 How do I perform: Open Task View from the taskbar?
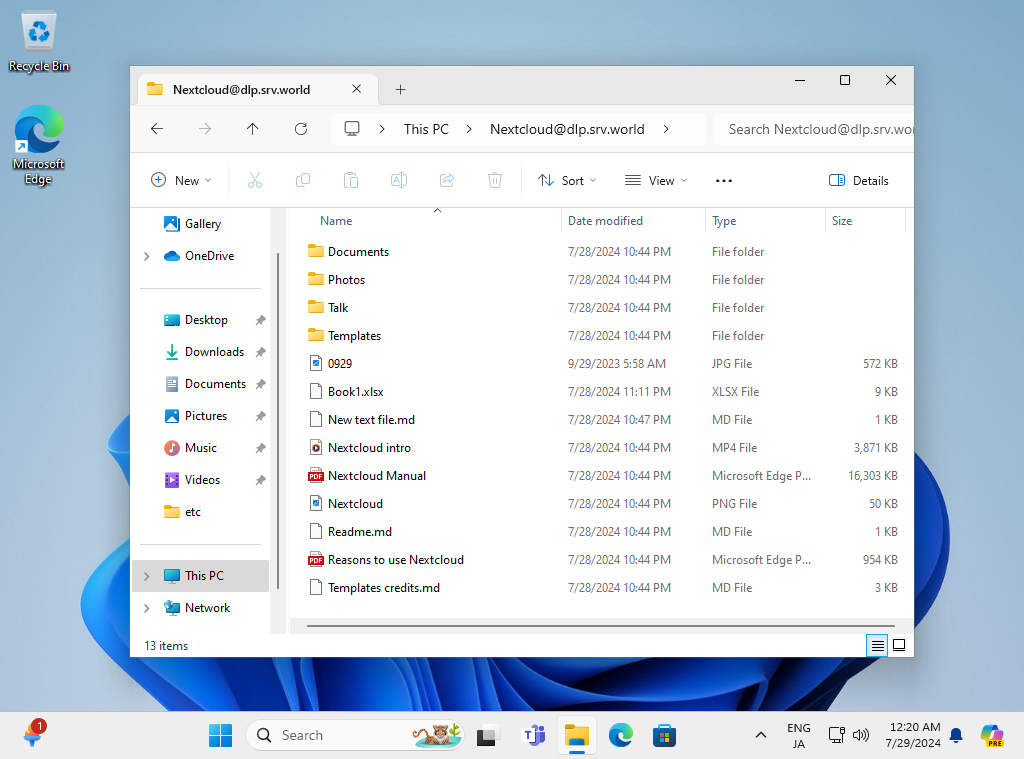point(487,735)
